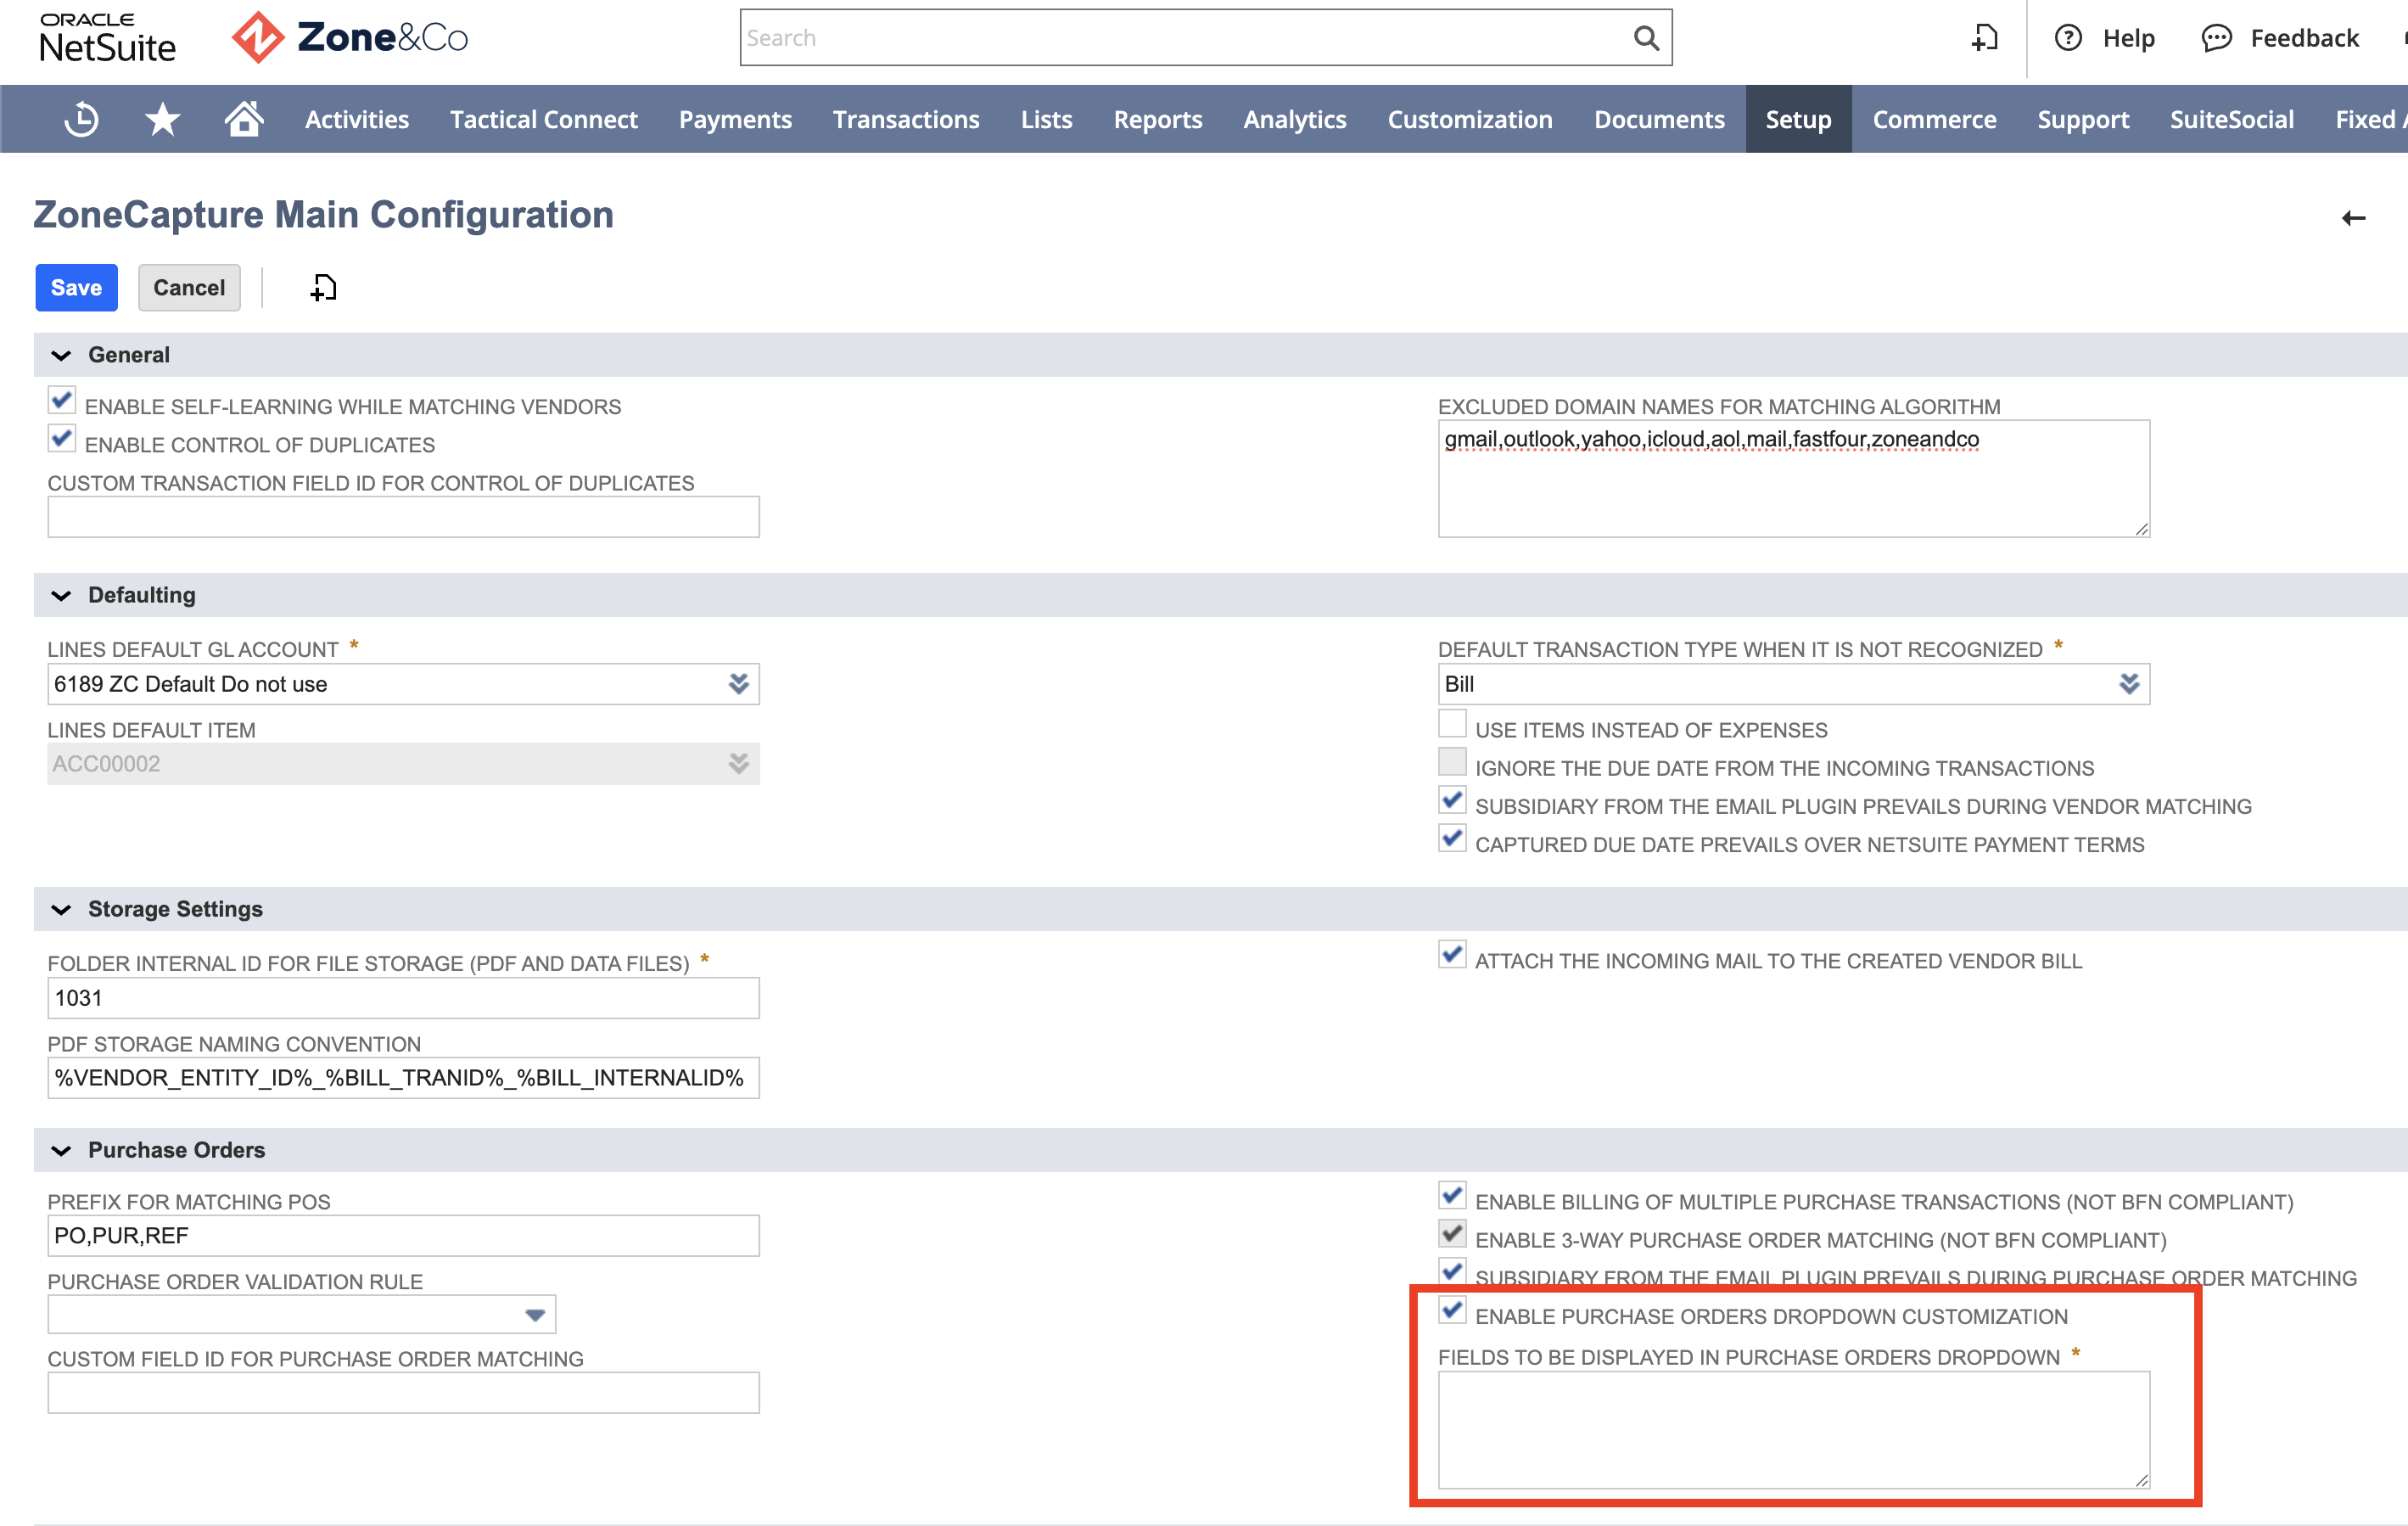The width and height of the screenshot is (2408, 1526).
Task: Toggle Attach Incoming Mail to Vendor Bill
Action: [x=1452, y=955]
